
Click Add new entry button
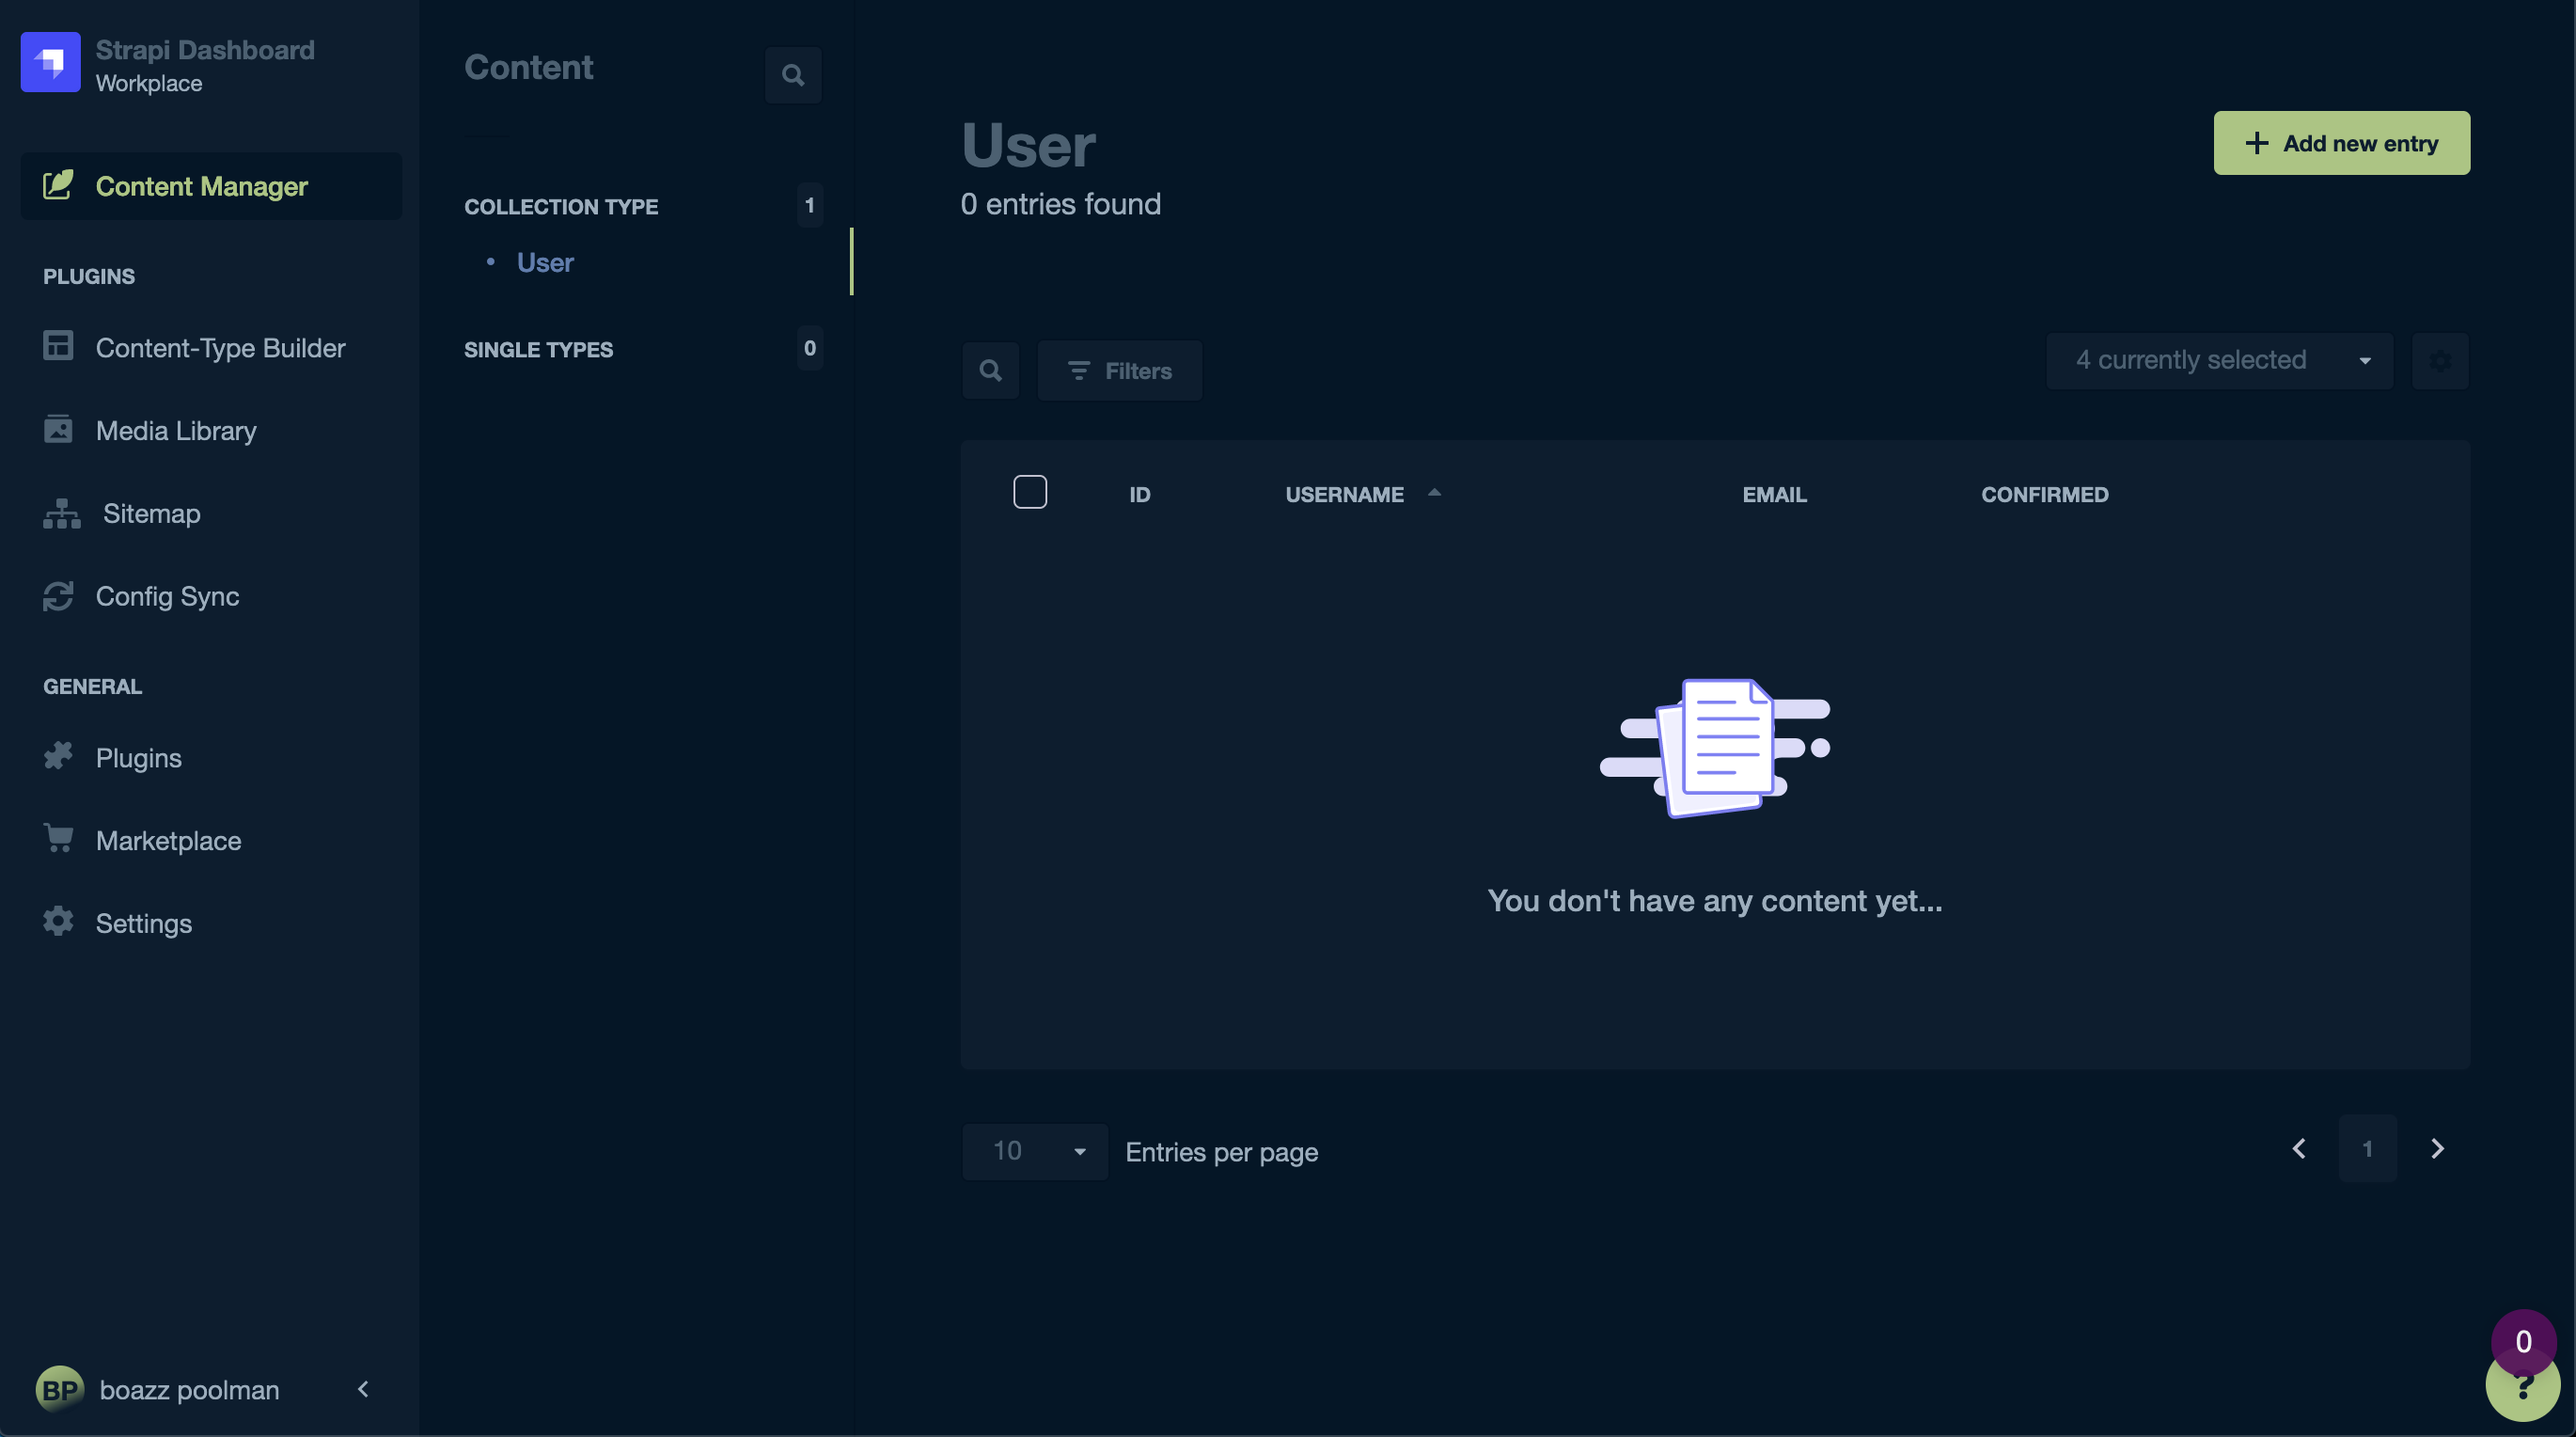[x=2341, y=143]
